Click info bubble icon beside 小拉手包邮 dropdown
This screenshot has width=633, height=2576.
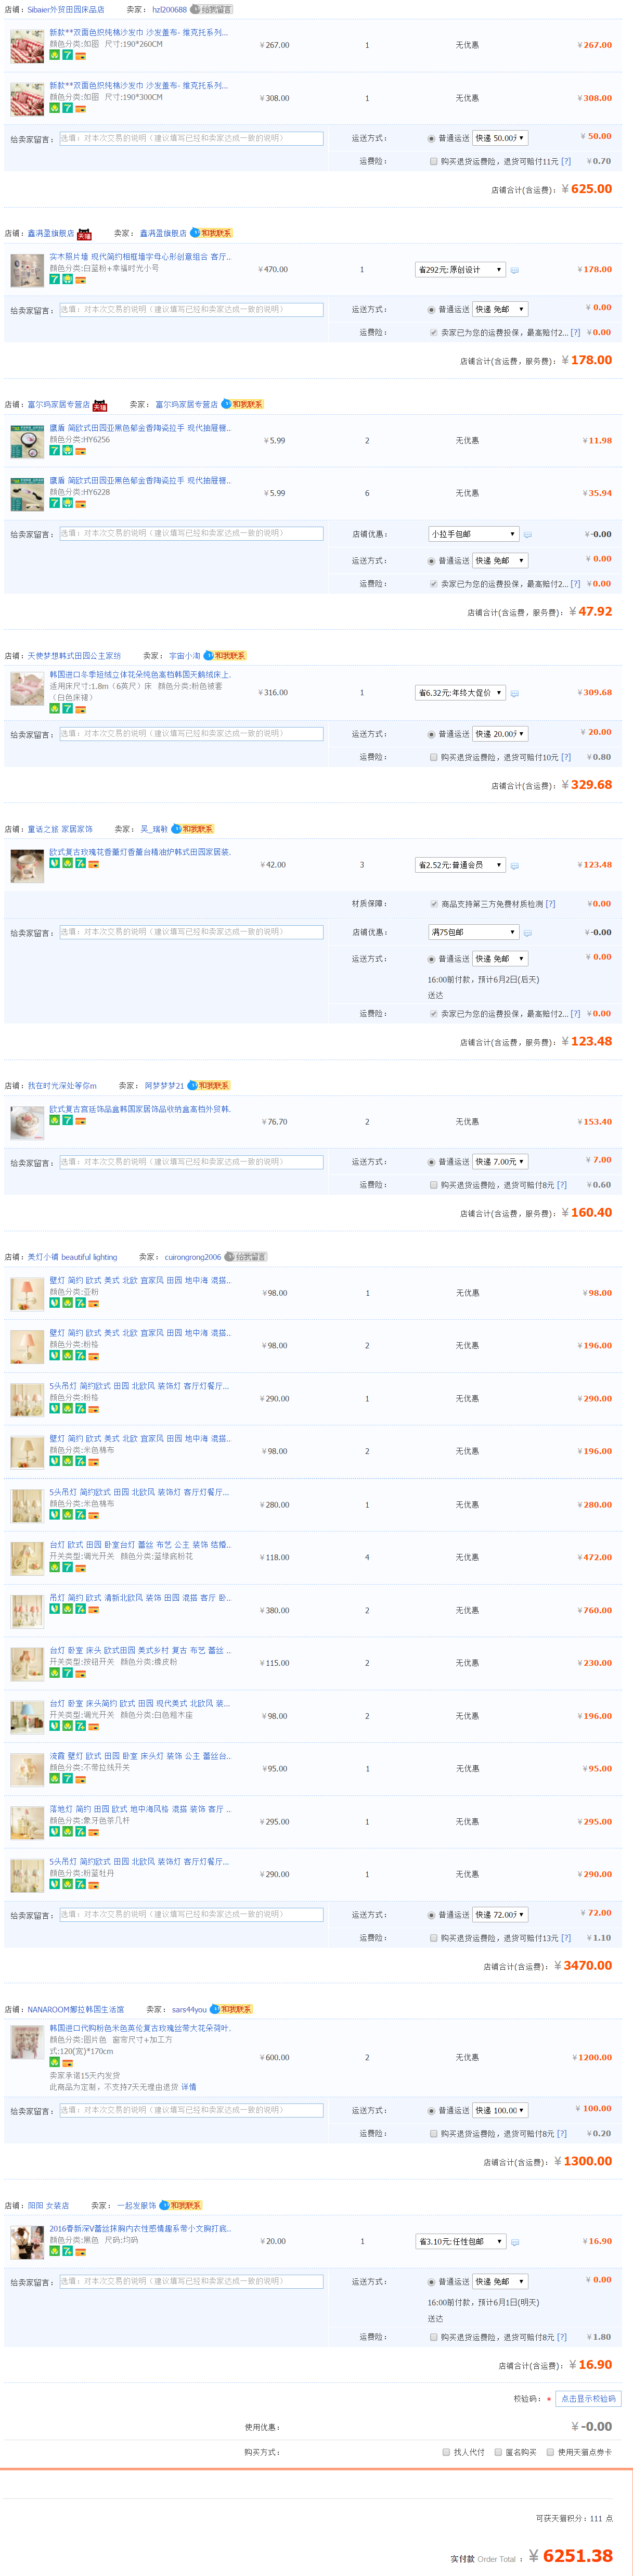click(527, 535)
